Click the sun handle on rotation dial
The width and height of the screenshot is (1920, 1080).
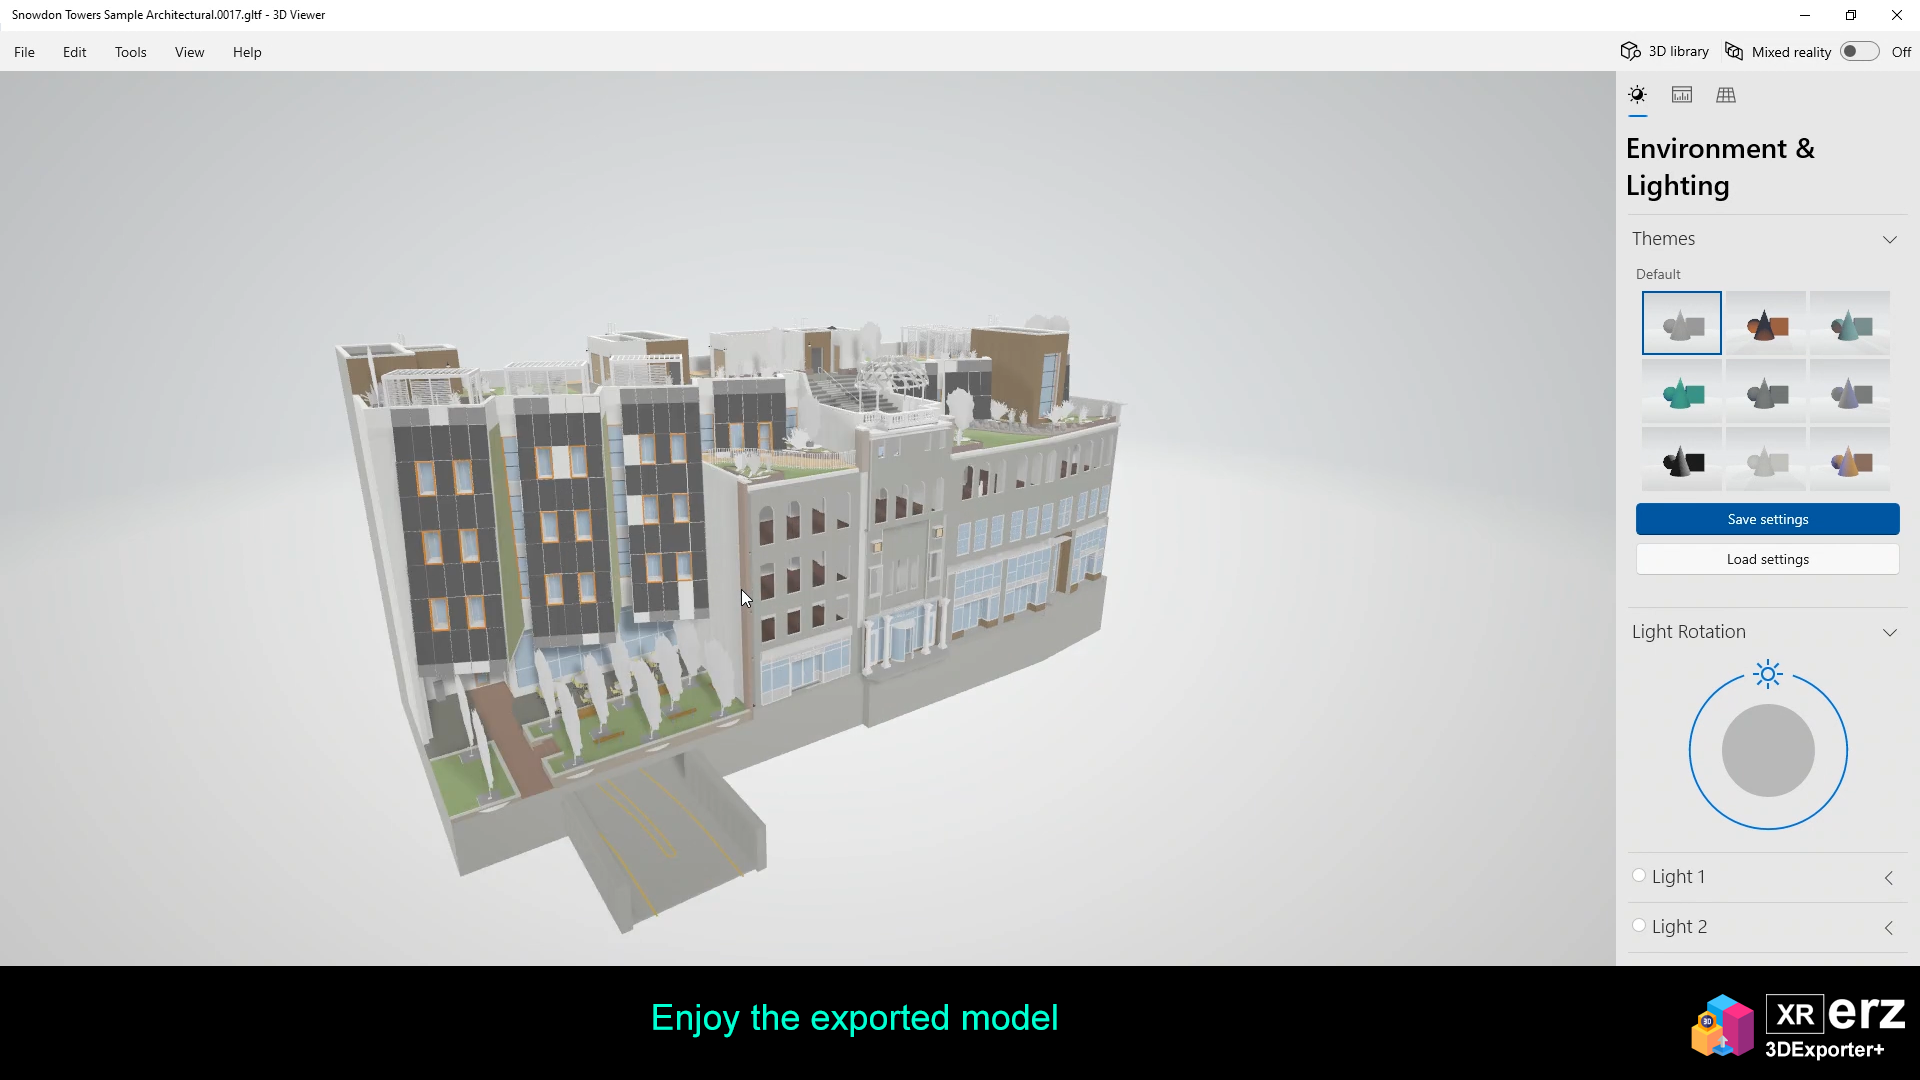(1768, 675)
